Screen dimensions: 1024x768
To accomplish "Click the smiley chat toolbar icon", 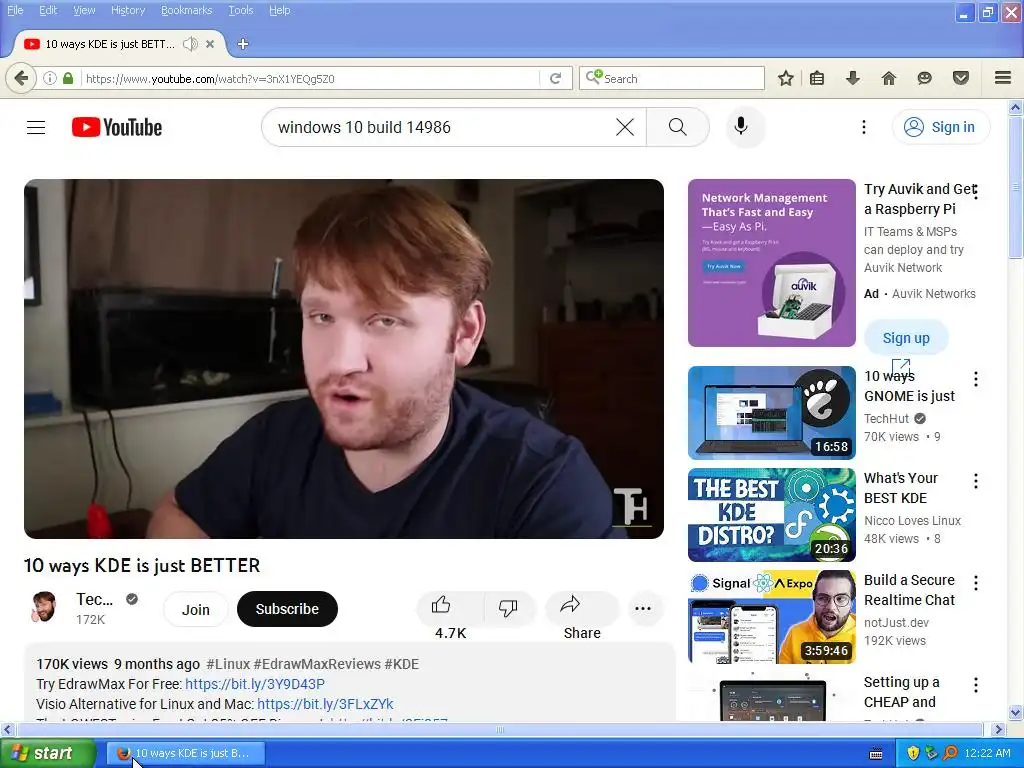I will point(924,78).
